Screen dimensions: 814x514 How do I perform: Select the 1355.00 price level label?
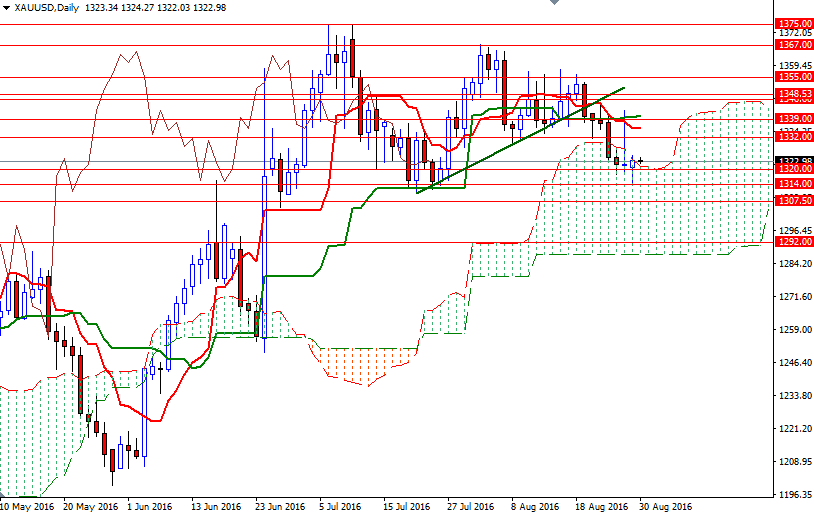pyautogui.click(x=794, y=77)
